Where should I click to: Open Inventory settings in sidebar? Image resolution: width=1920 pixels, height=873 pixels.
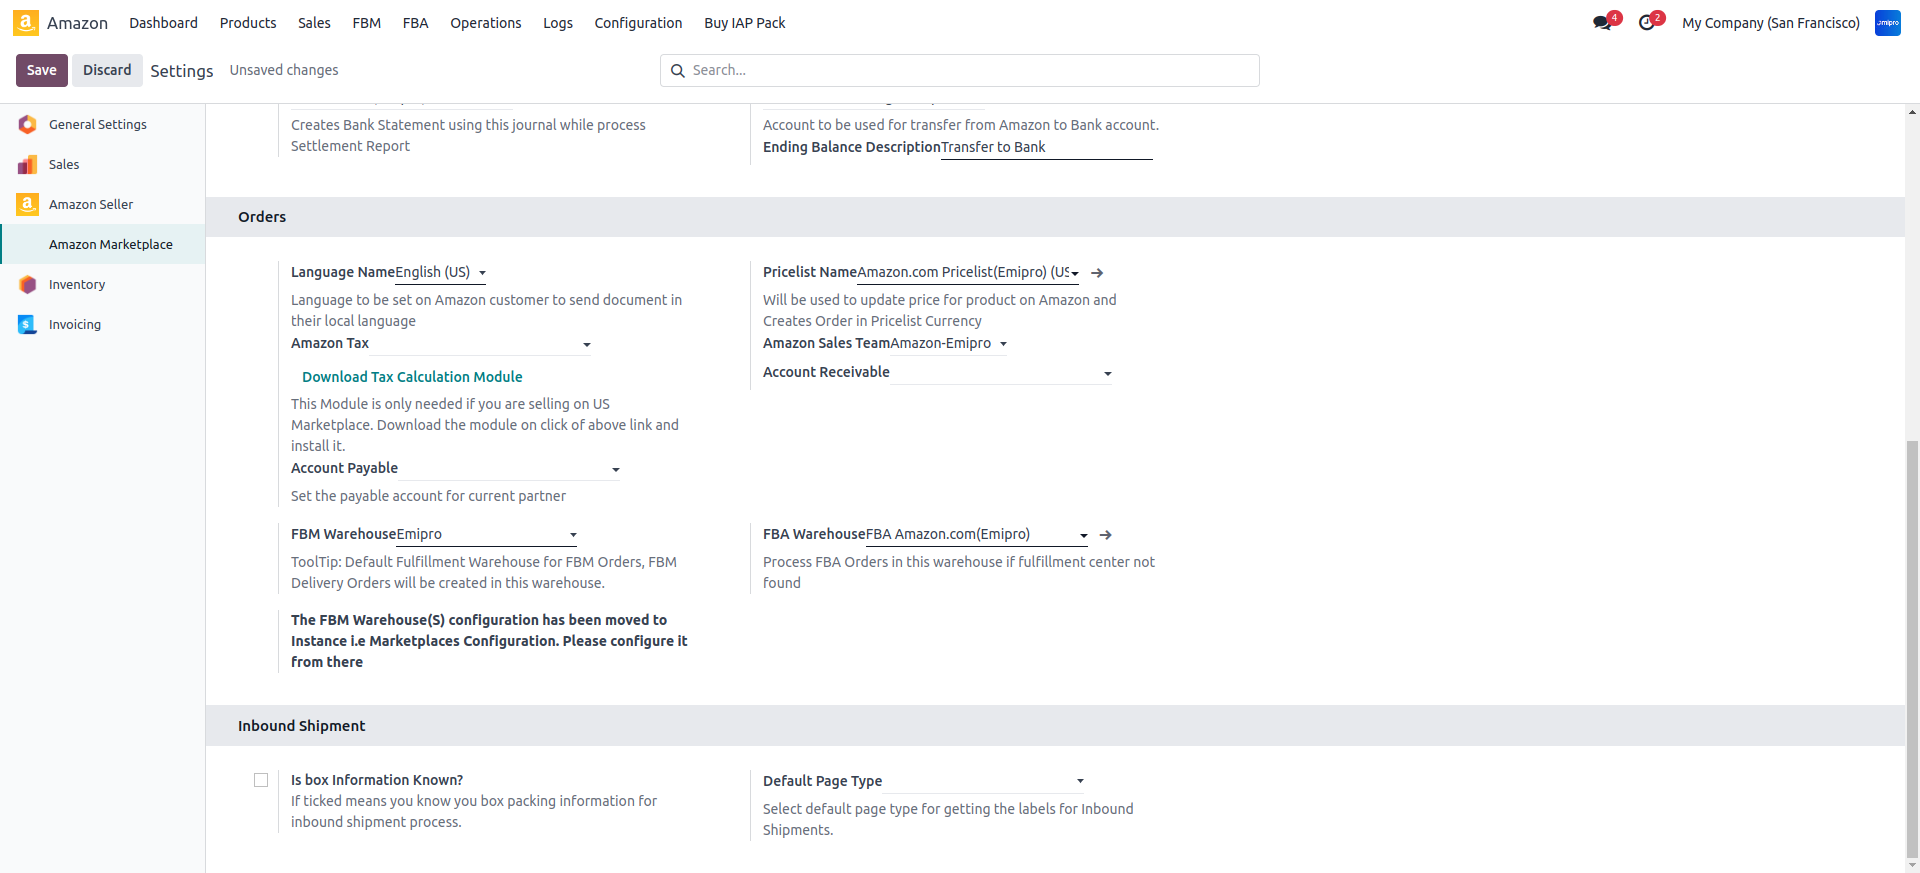pos(76,285)
